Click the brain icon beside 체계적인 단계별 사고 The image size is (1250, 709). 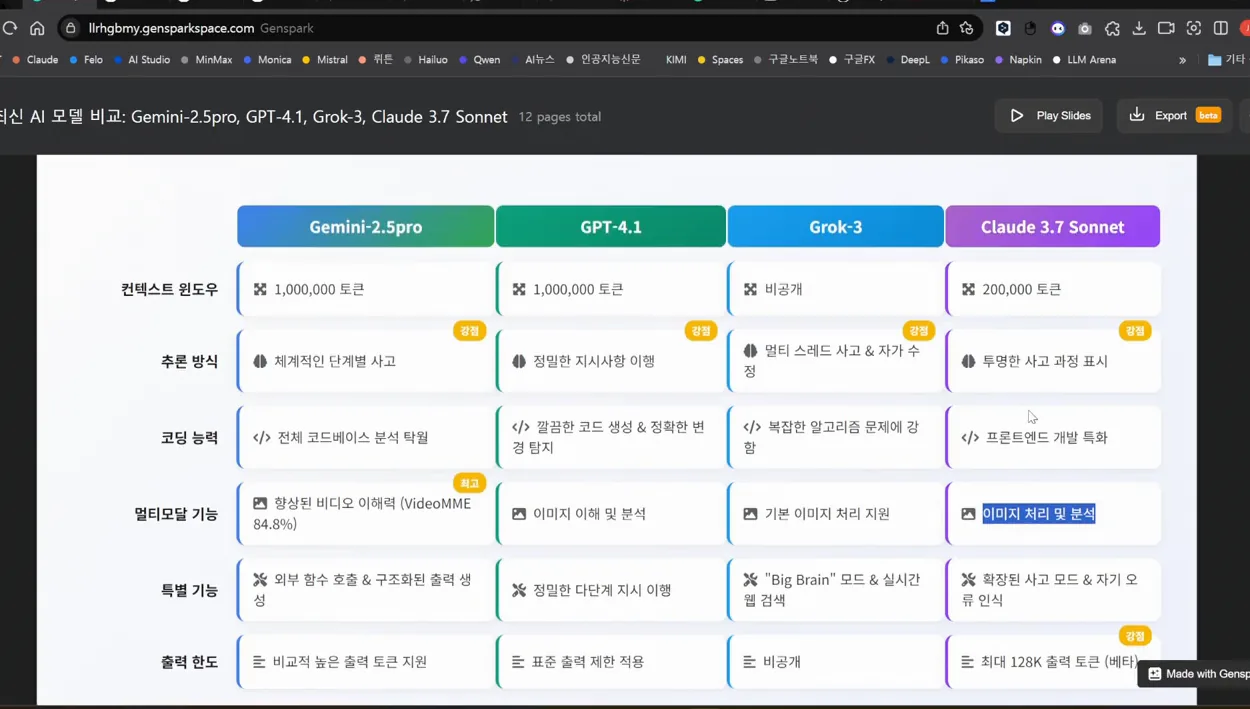point(260,361)
